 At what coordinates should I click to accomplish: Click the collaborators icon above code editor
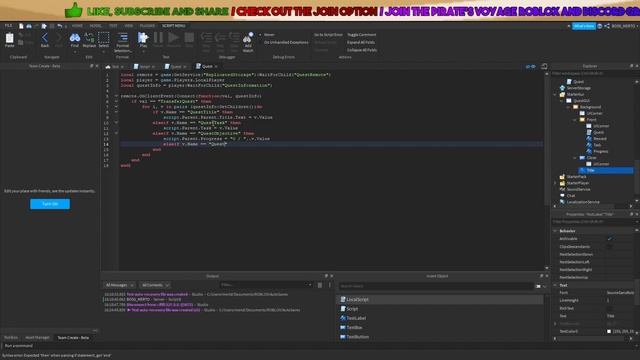tap(531, 67)
